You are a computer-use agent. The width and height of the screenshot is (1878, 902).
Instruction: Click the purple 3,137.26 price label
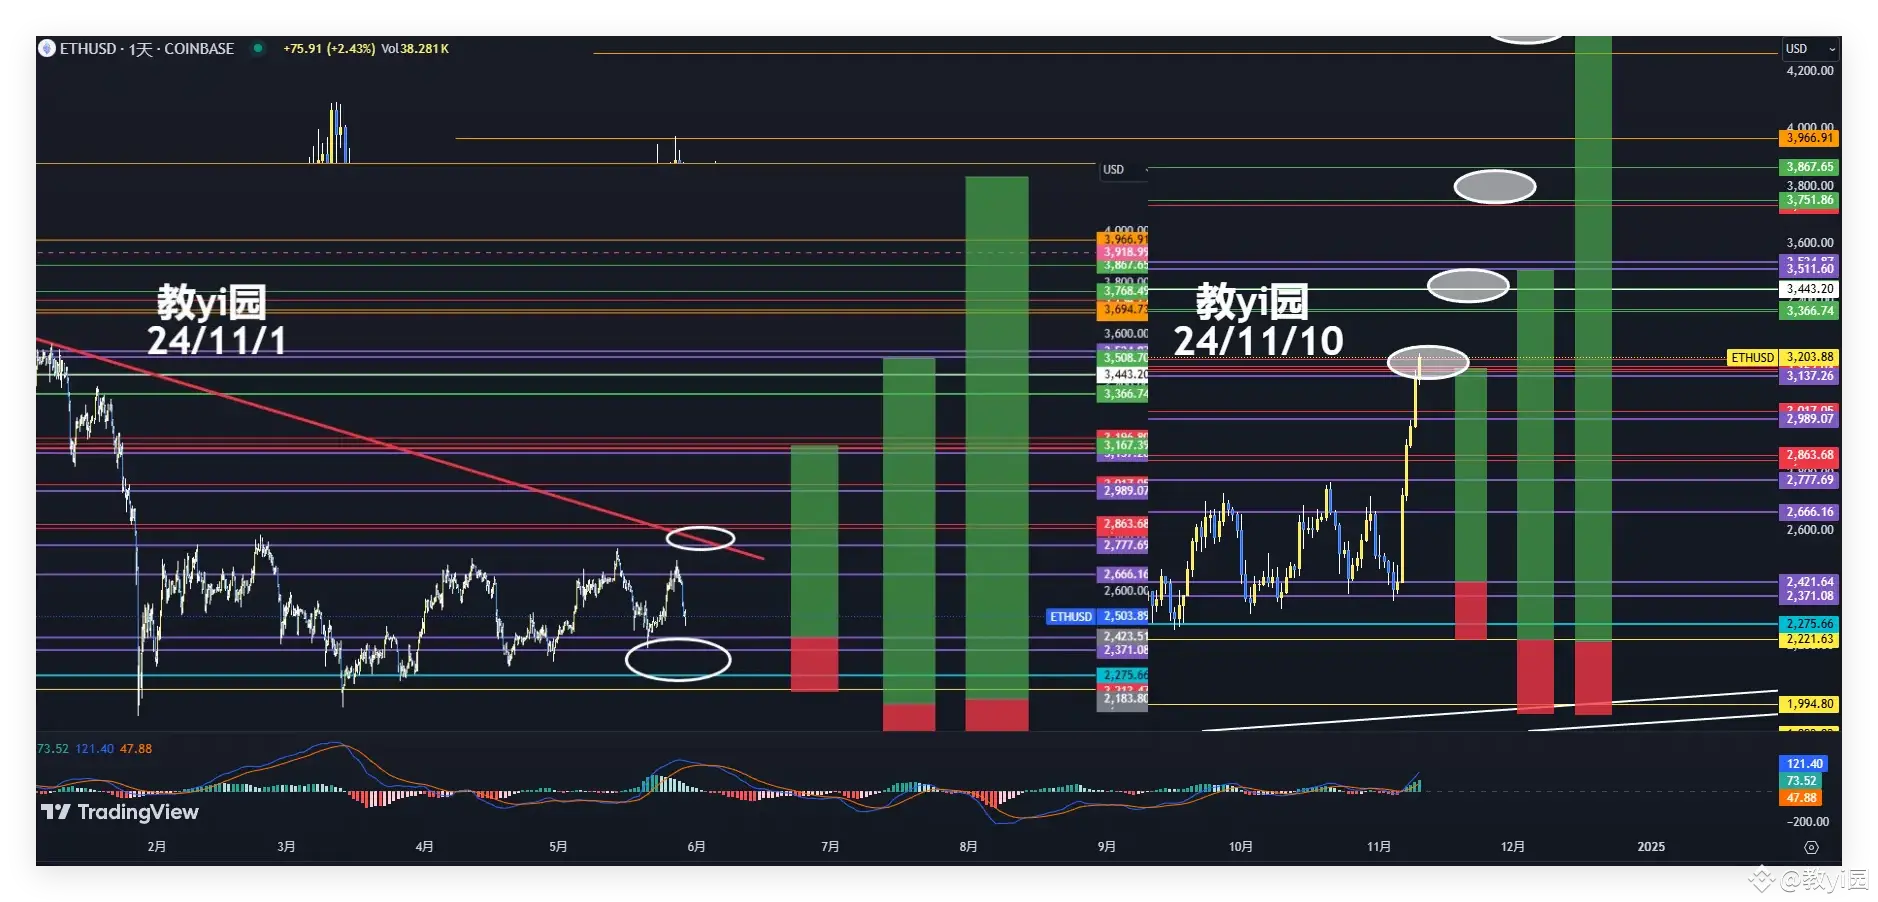tap(1810, 376)
